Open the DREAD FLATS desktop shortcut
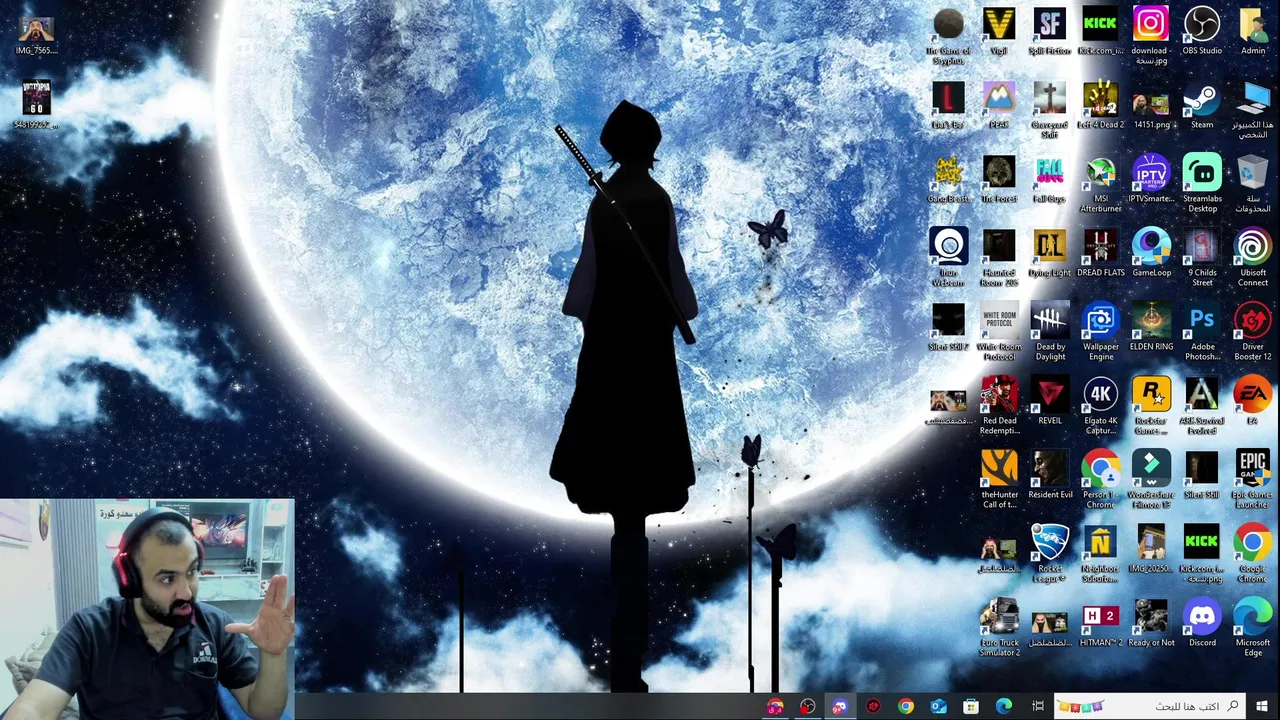The height and width of the screenshot is (720, 1280). (x=1100, y=253)
